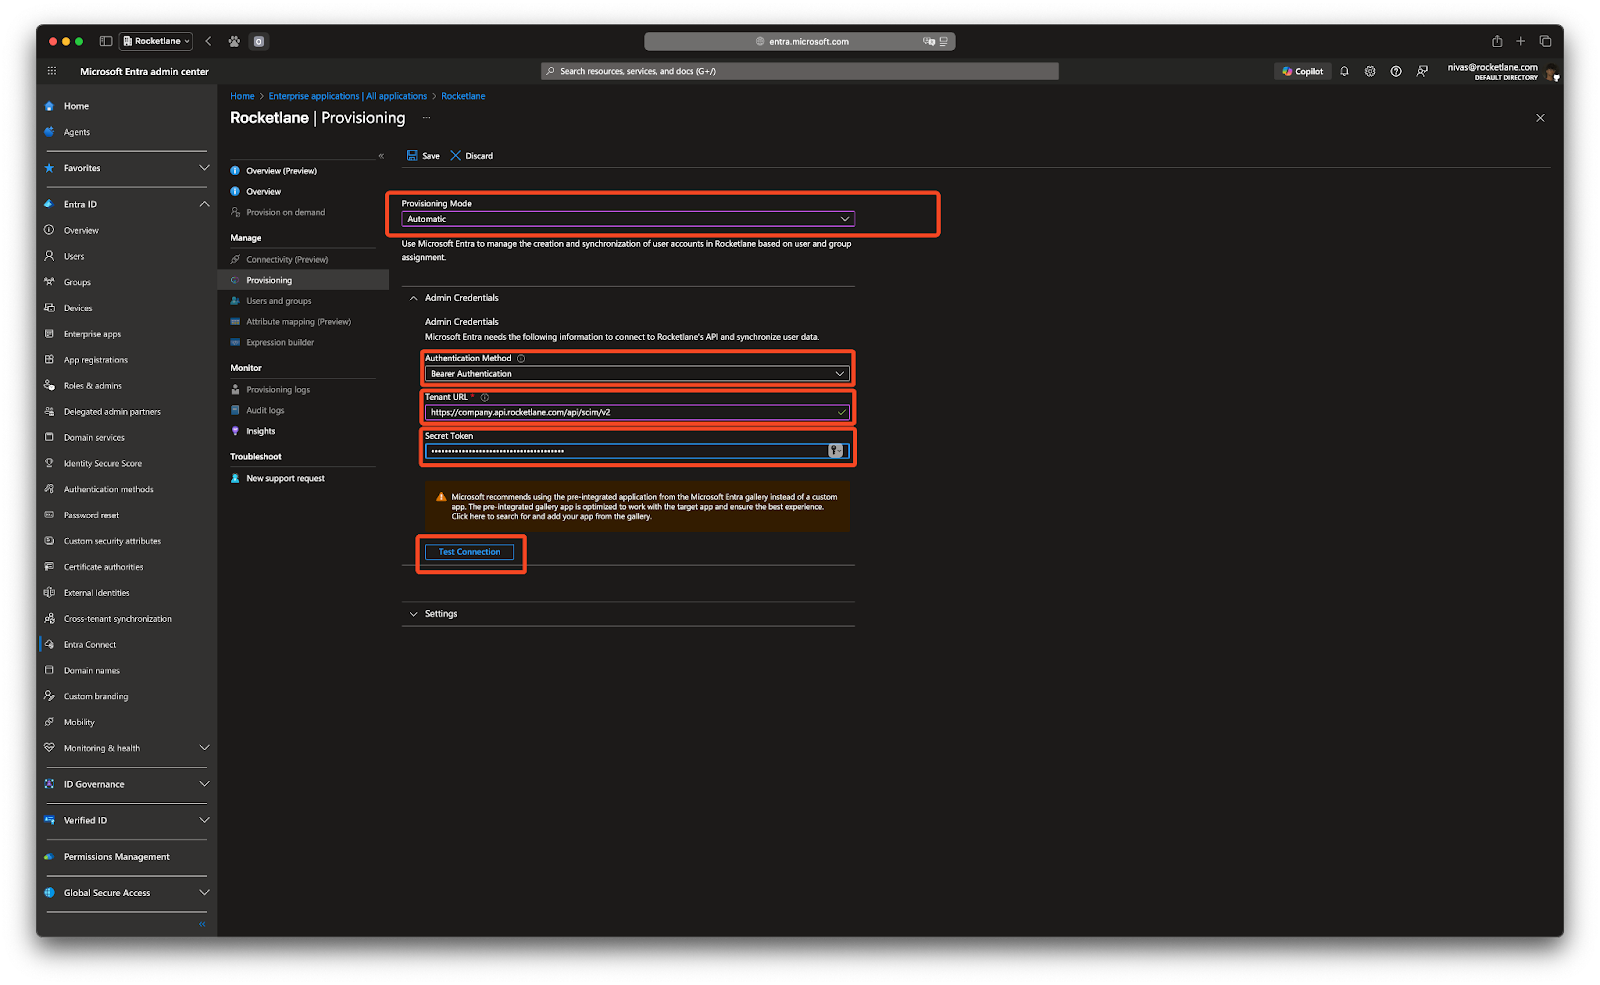Open the Authentication Method dropdown
The image size is (1600, 985).
[x=637, y=374]
